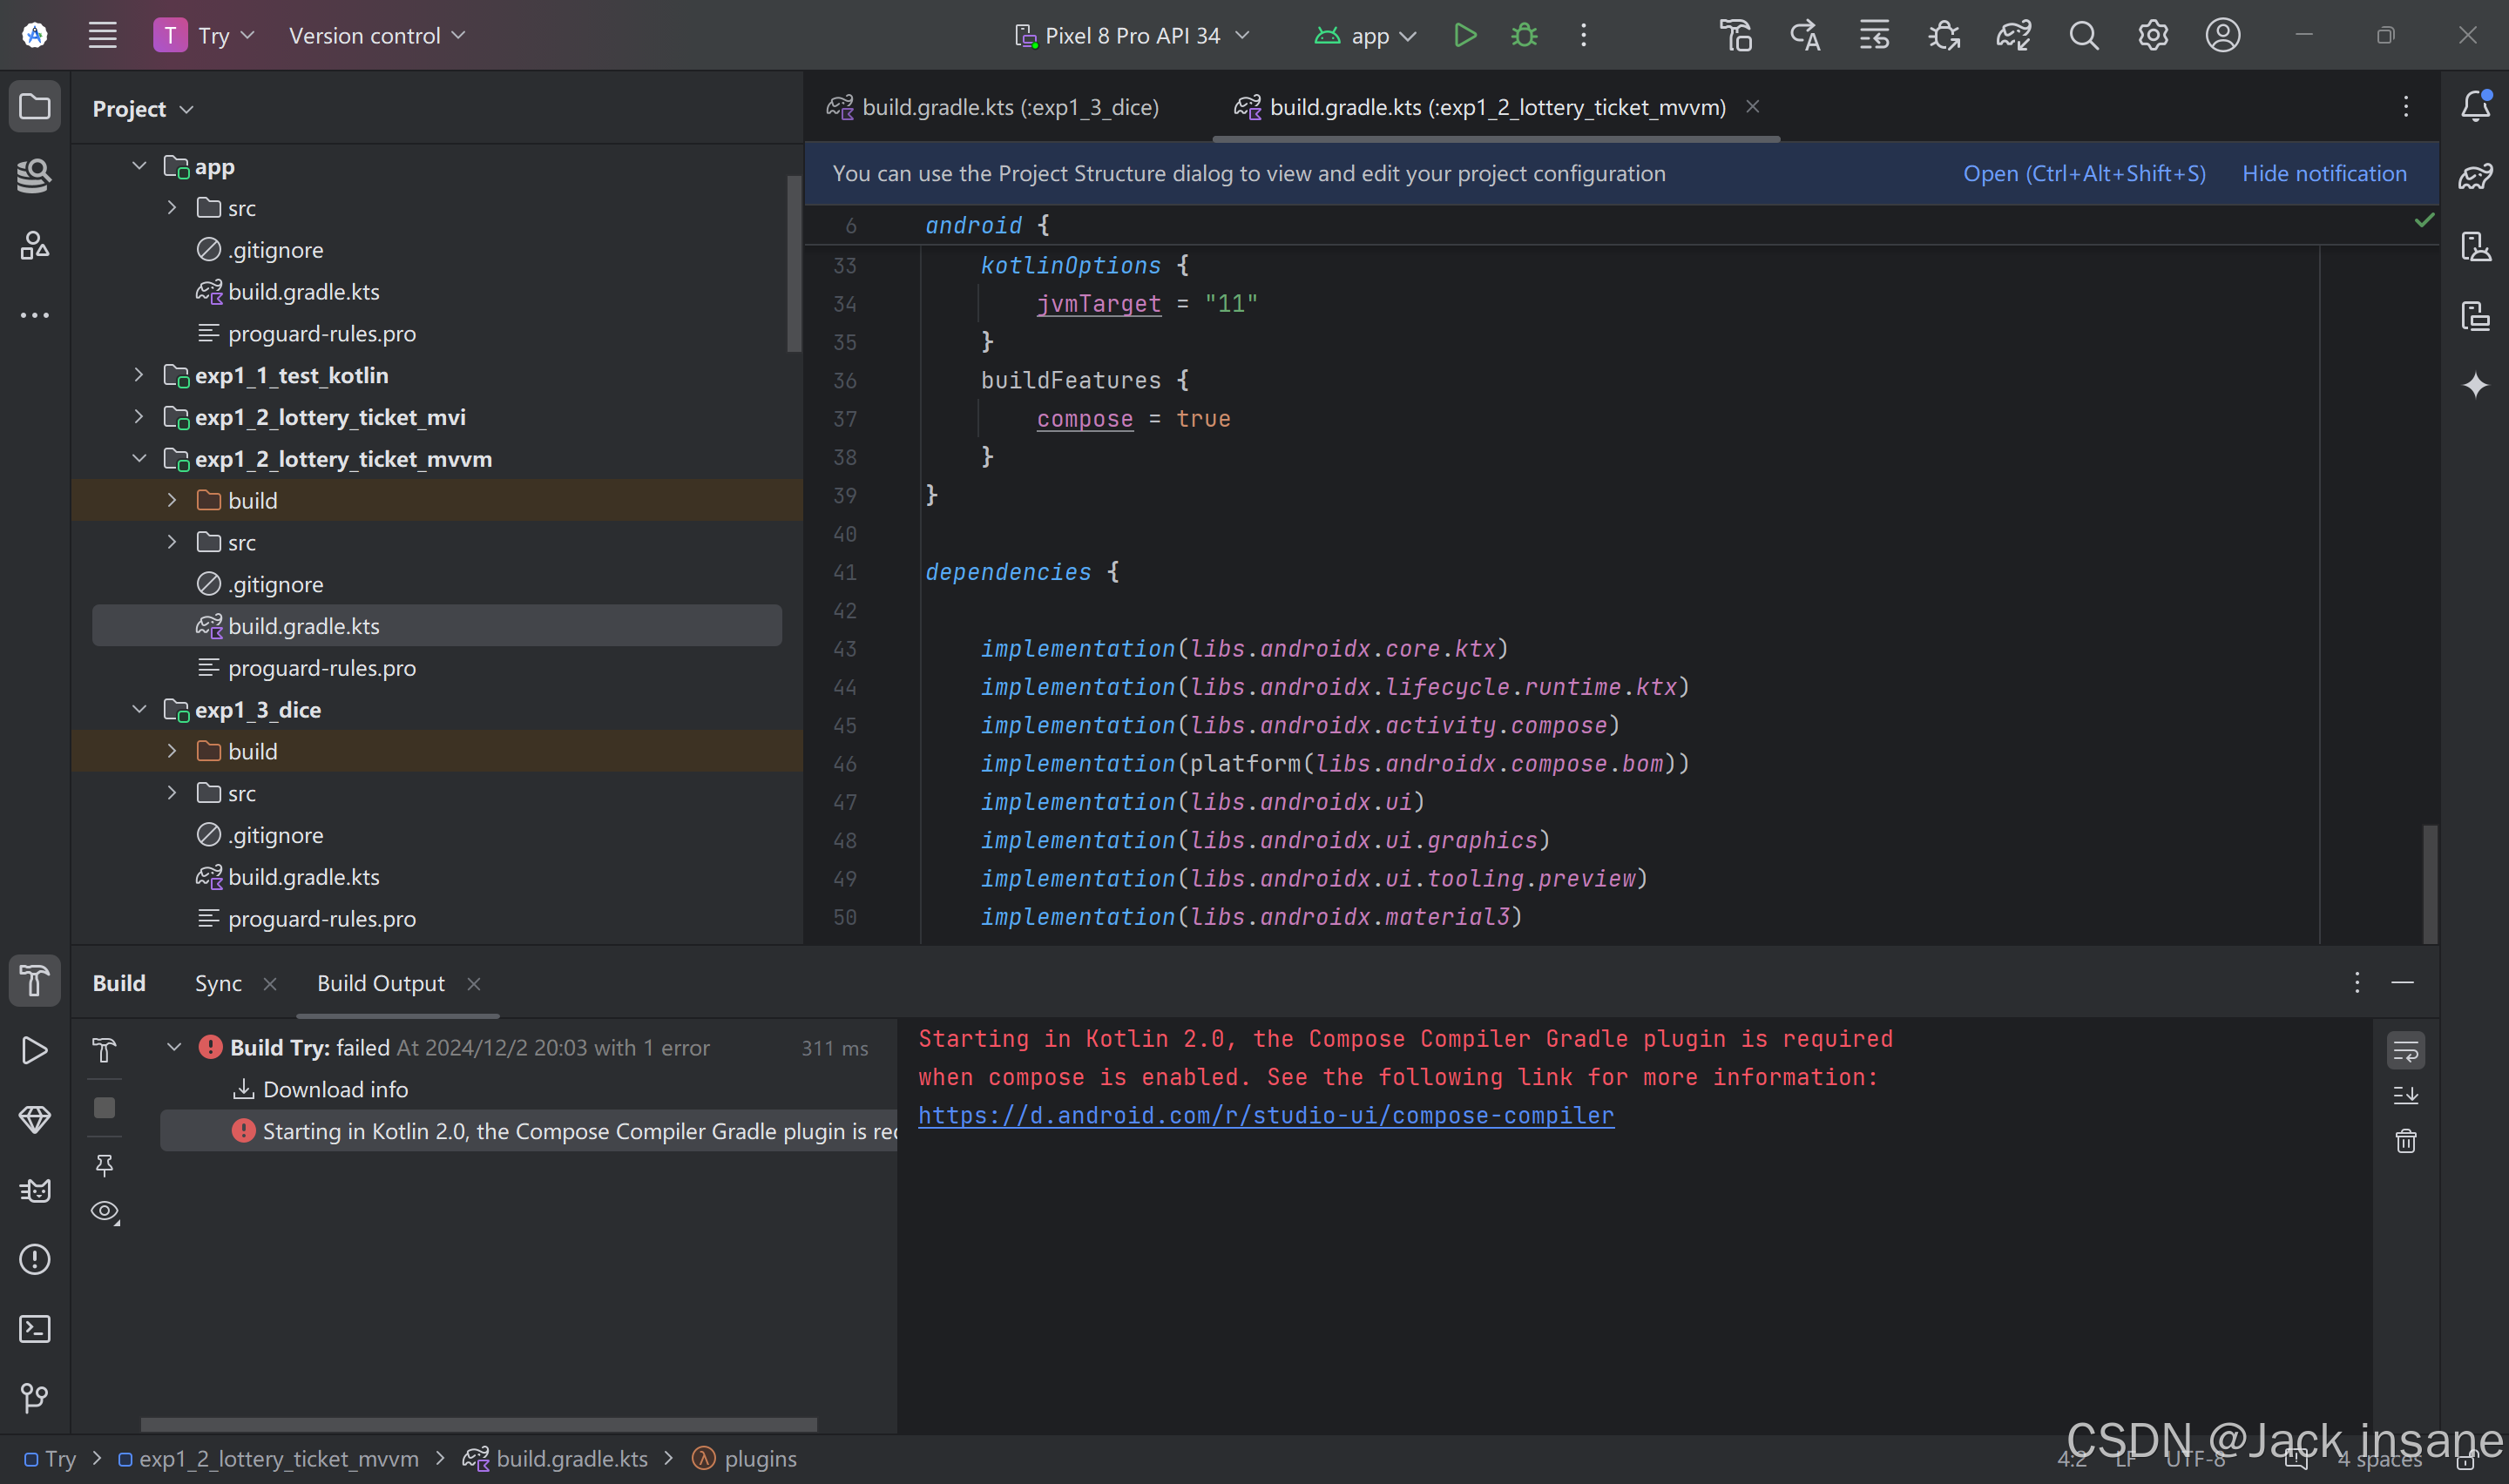Viewport: 2509px width, 1484px height.
Task: Open Search Everywhere magnifier
Action: pos(2084,36)
